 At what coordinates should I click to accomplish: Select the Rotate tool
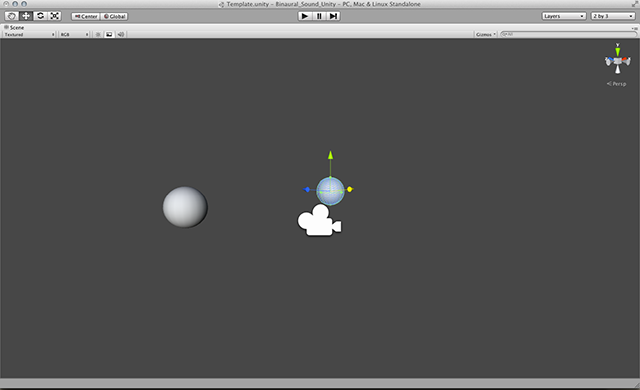tap(40, 16)
